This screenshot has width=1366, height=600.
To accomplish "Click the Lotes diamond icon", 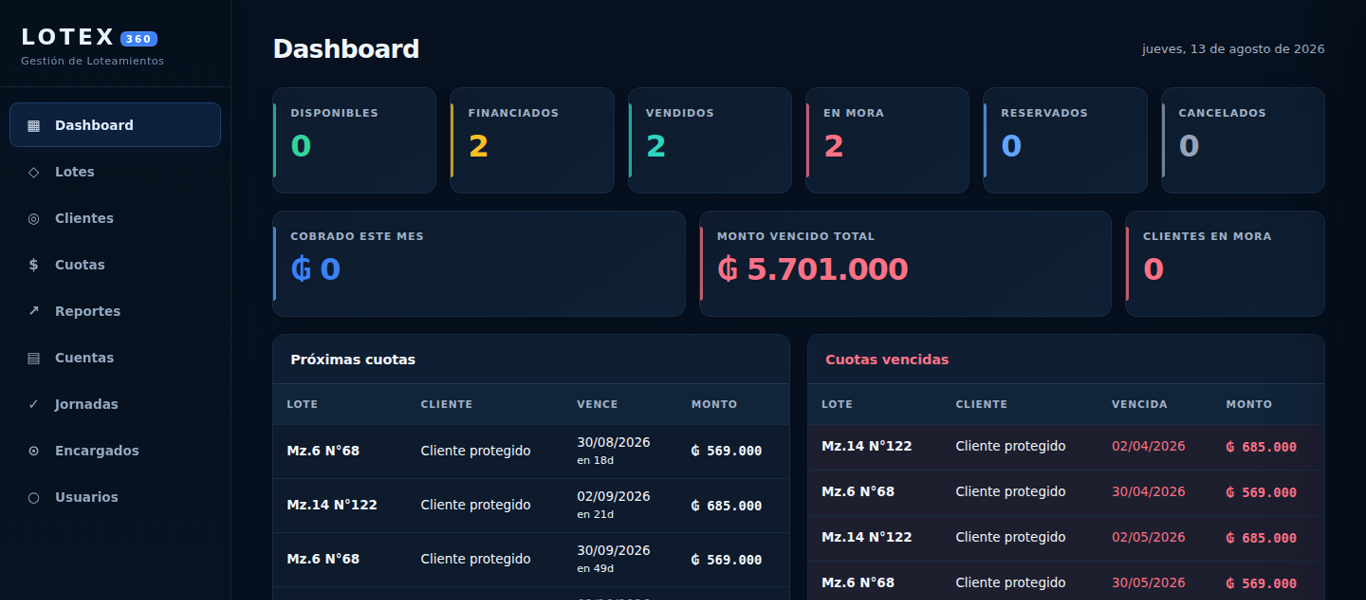I will [x=34, y=172].
